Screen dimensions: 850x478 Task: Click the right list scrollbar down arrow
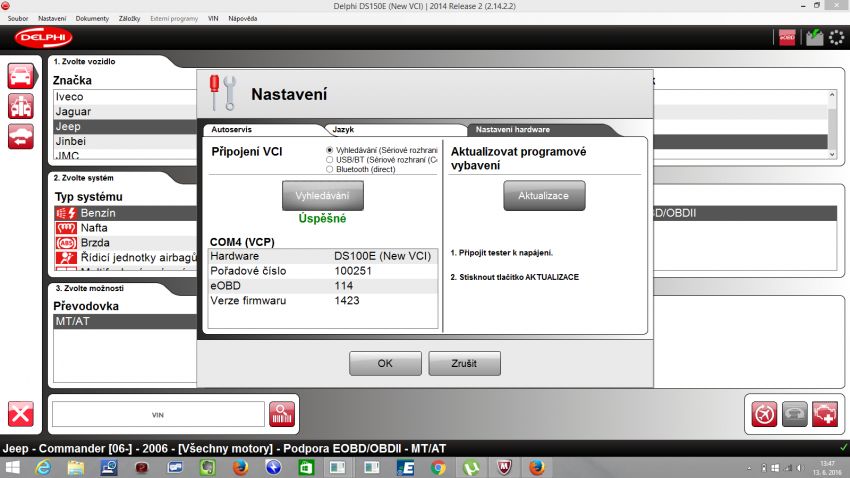click(832, 154)
